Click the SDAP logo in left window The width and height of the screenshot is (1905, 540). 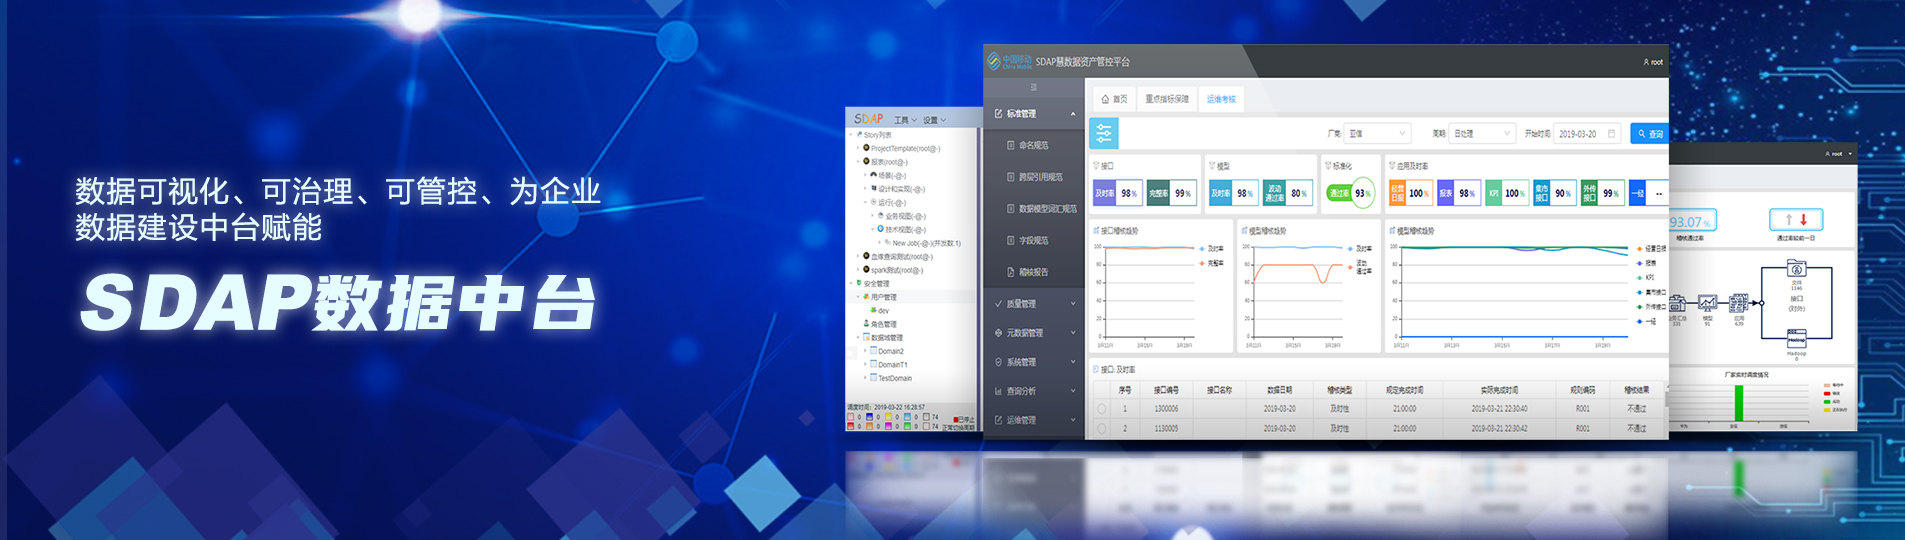[x=868, y=119]
